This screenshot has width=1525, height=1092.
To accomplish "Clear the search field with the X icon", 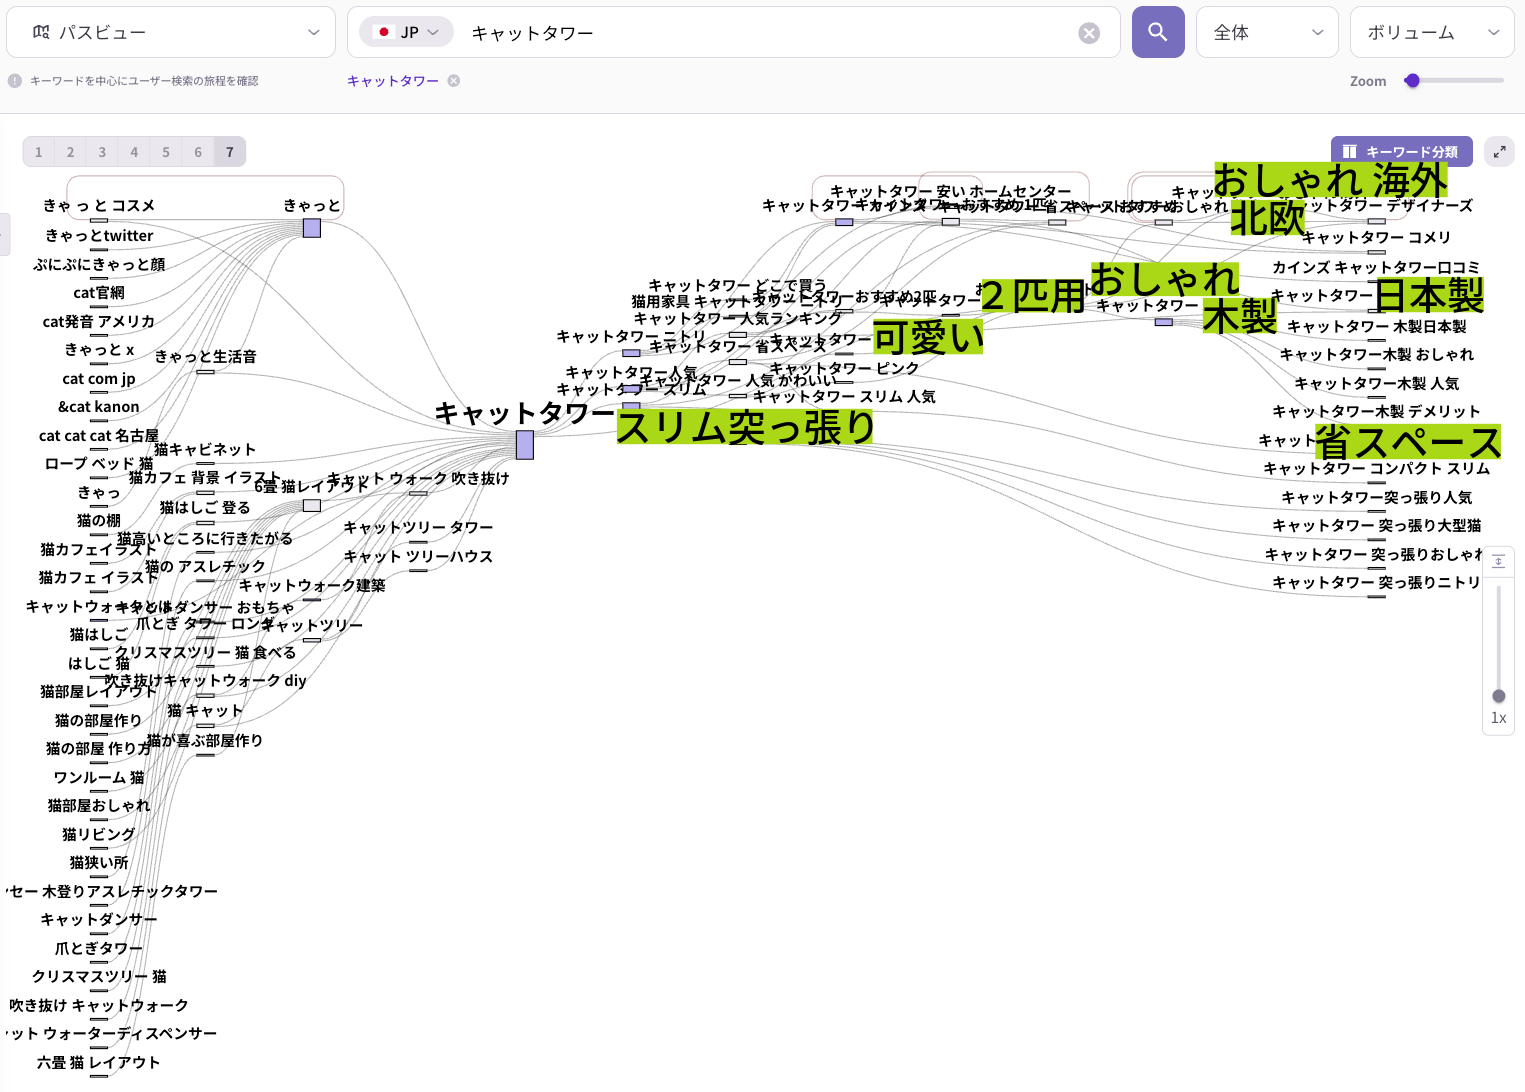I will (x=1089, y=33).
